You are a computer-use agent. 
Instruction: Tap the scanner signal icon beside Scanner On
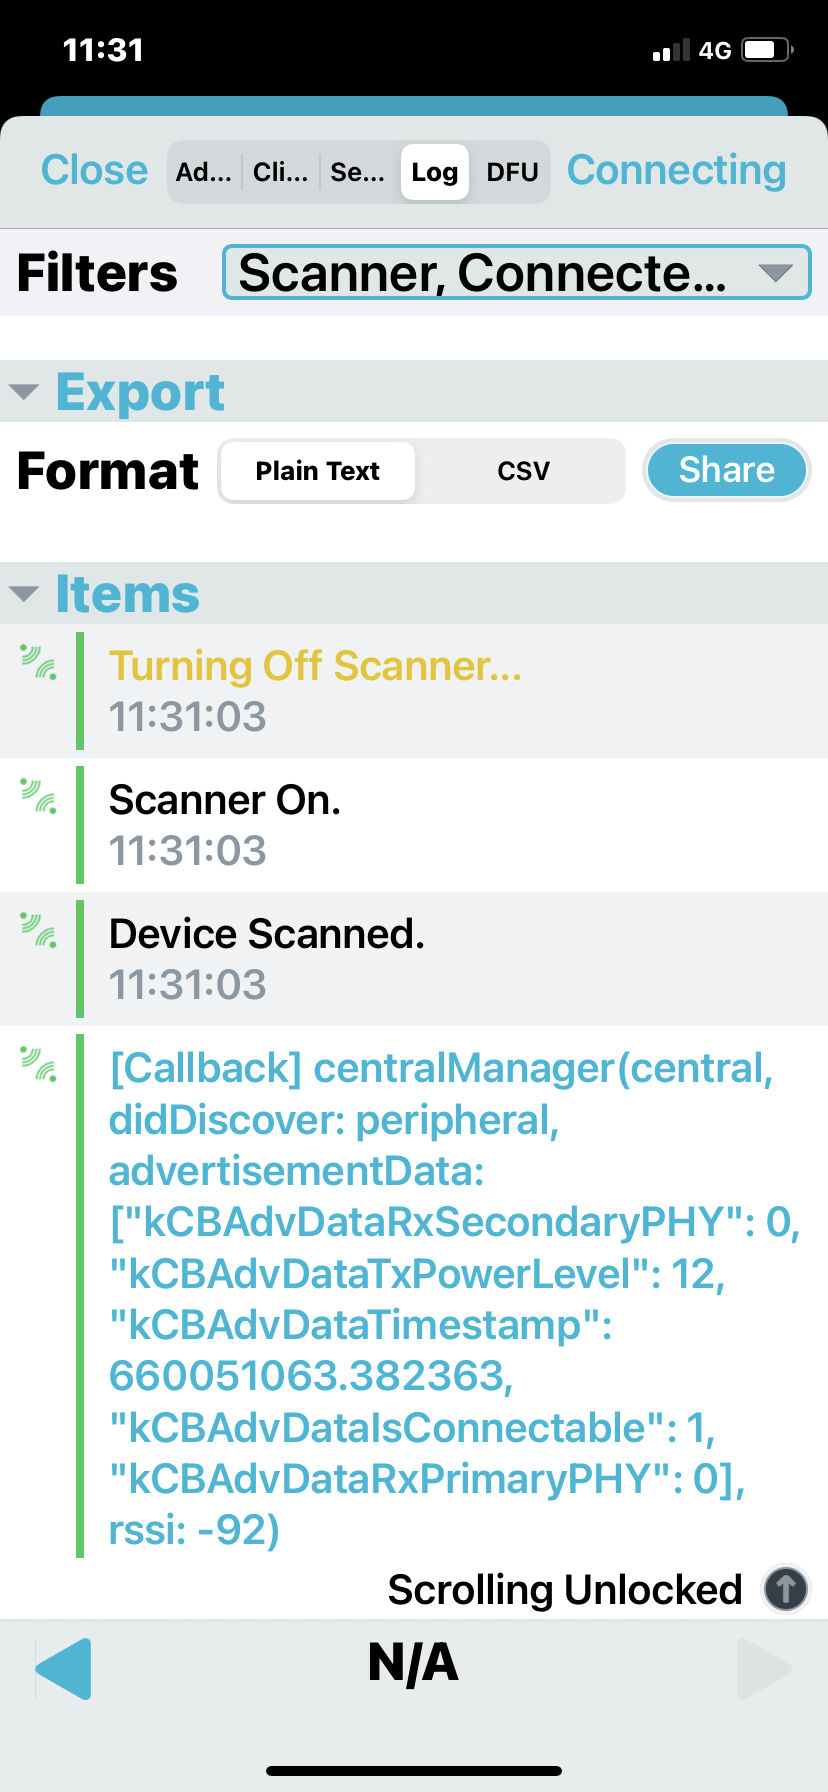coord(39,797)
